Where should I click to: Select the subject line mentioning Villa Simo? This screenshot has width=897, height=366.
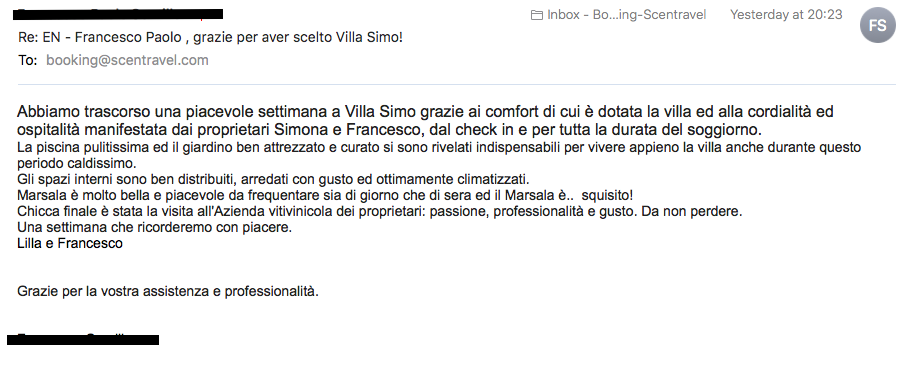pyautogui.click(x=211, y=38)
